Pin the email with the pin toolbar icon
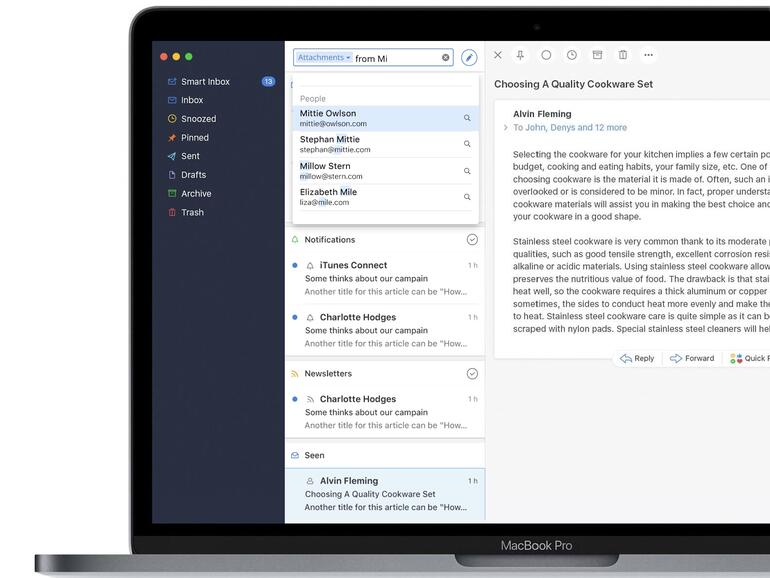Viewport: 770px width, 578px height. (x=520, y=55)
